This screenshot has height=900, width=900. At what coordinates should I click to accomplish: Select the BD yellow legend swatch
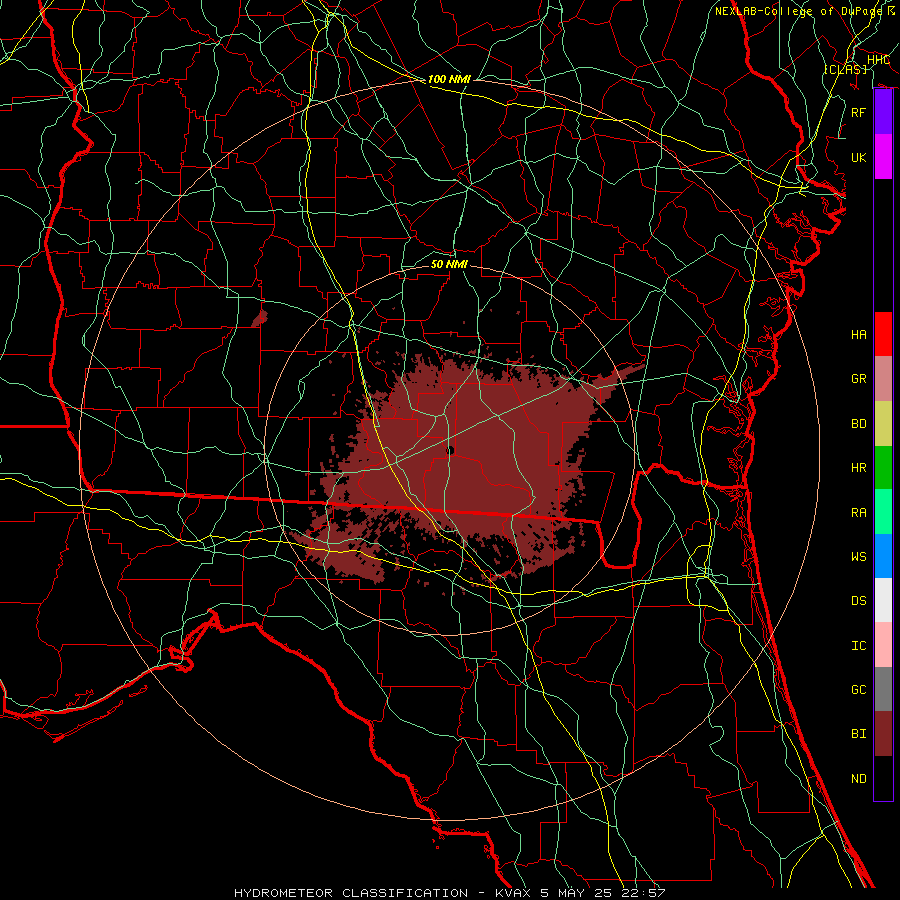883,424
